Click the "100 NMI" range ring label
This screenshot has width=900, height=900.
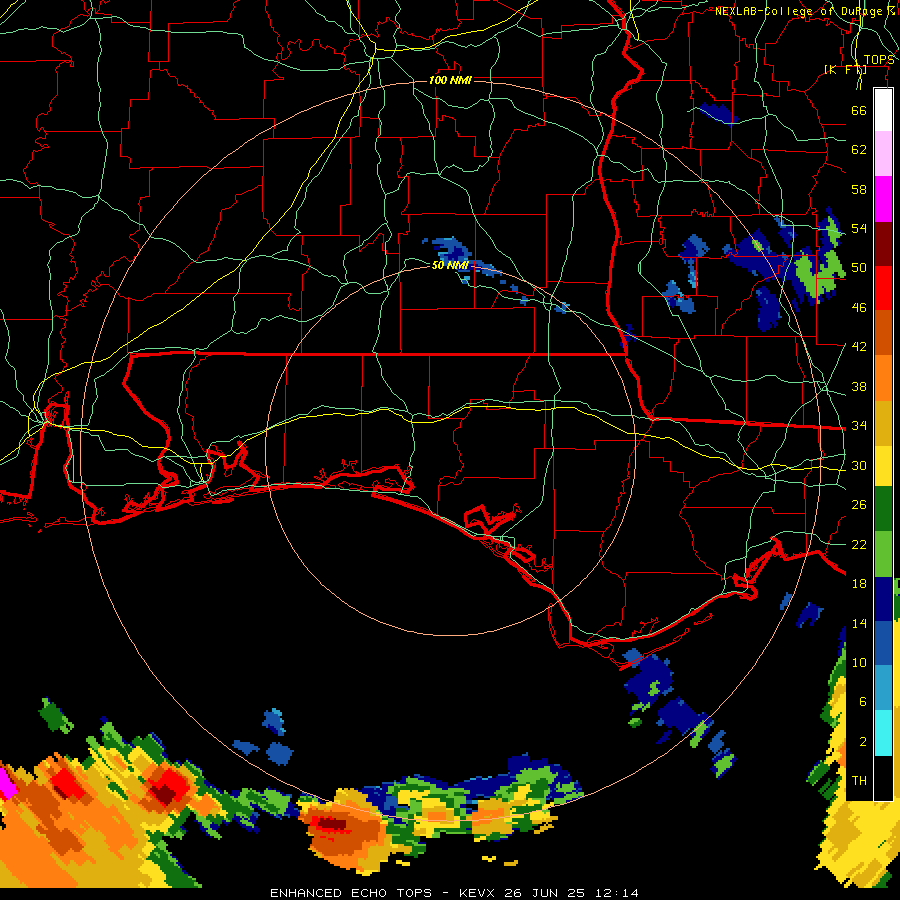(x=450, y=80)
